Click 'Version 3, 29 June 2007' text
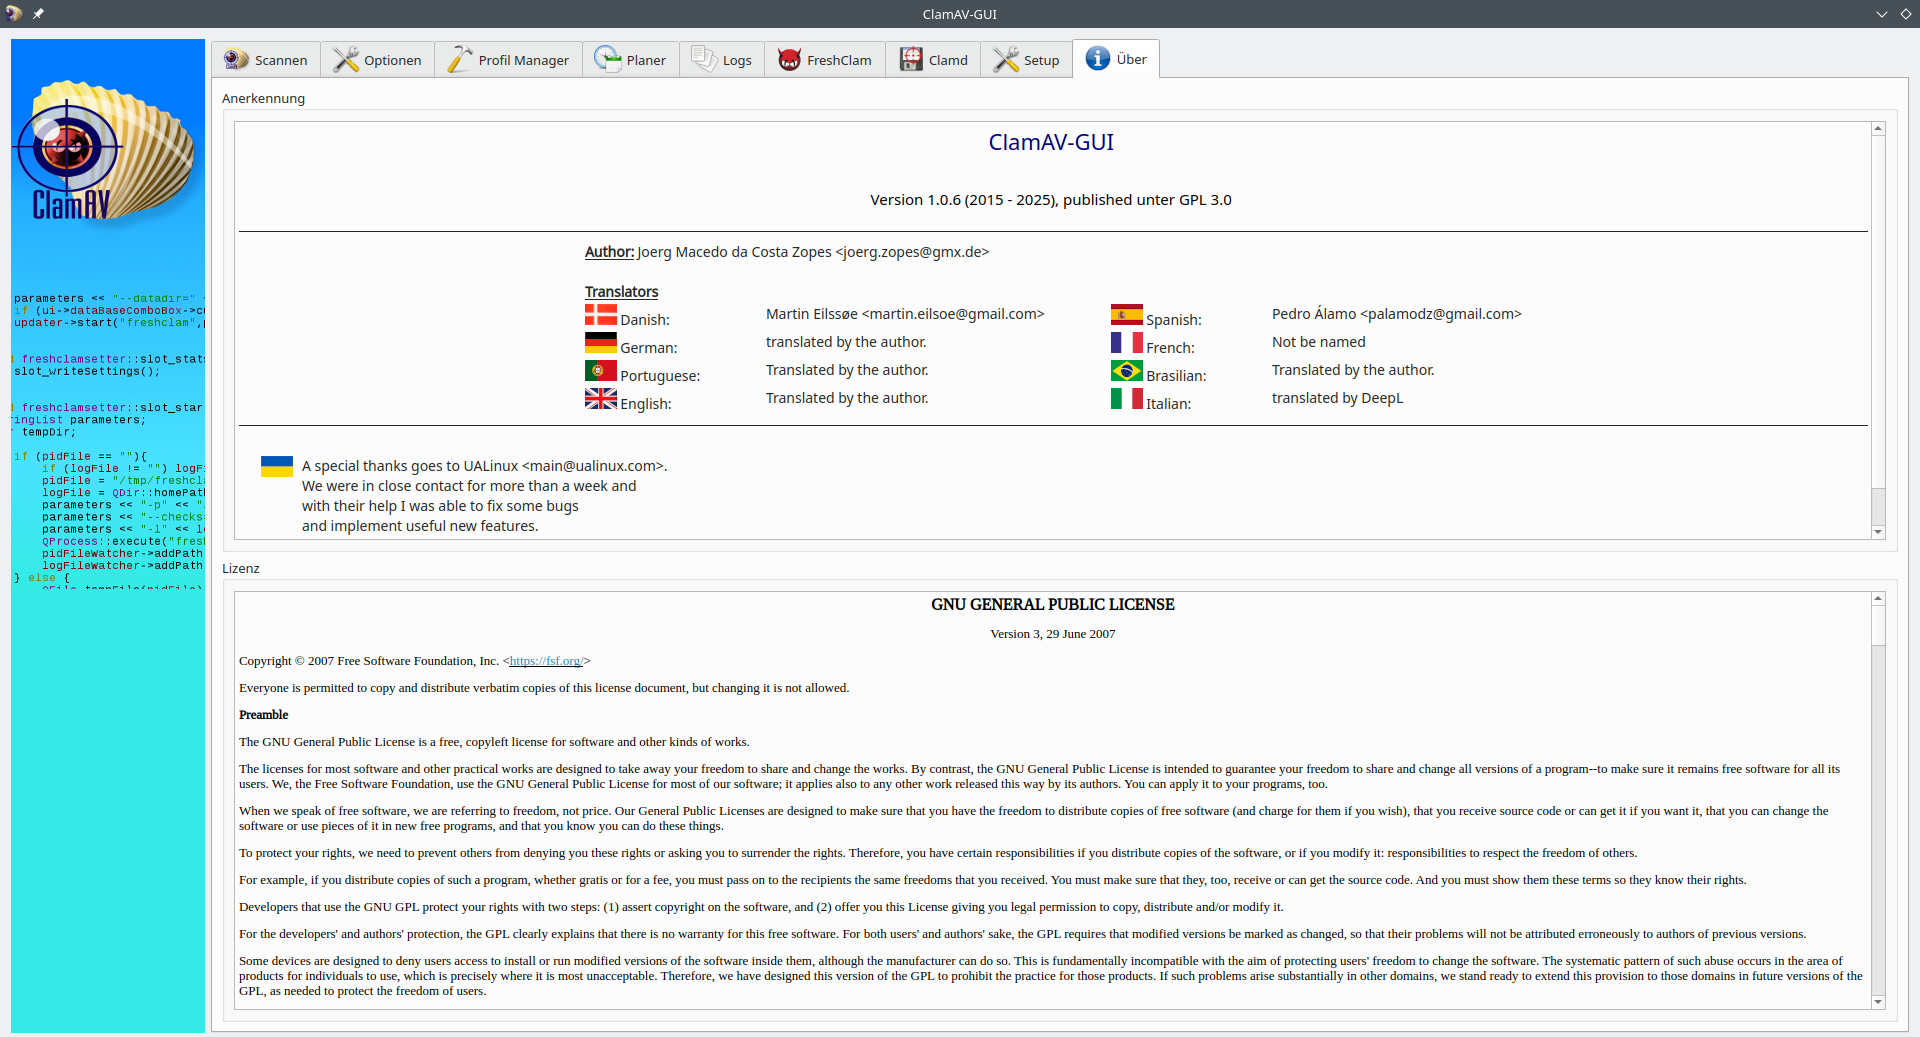Image resolution: width=1920 pixels, height=1037 pixels. 1053,634
